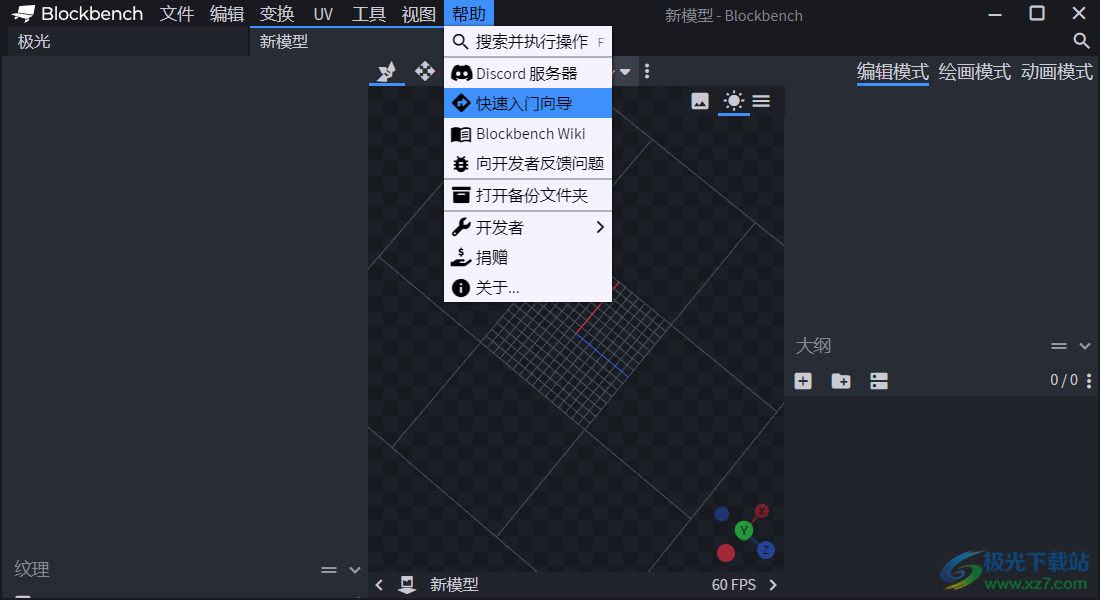Screen dimensions: 1100x600
Task: Click the Blockbench logo icon
Action: click(x=23, y=13)
